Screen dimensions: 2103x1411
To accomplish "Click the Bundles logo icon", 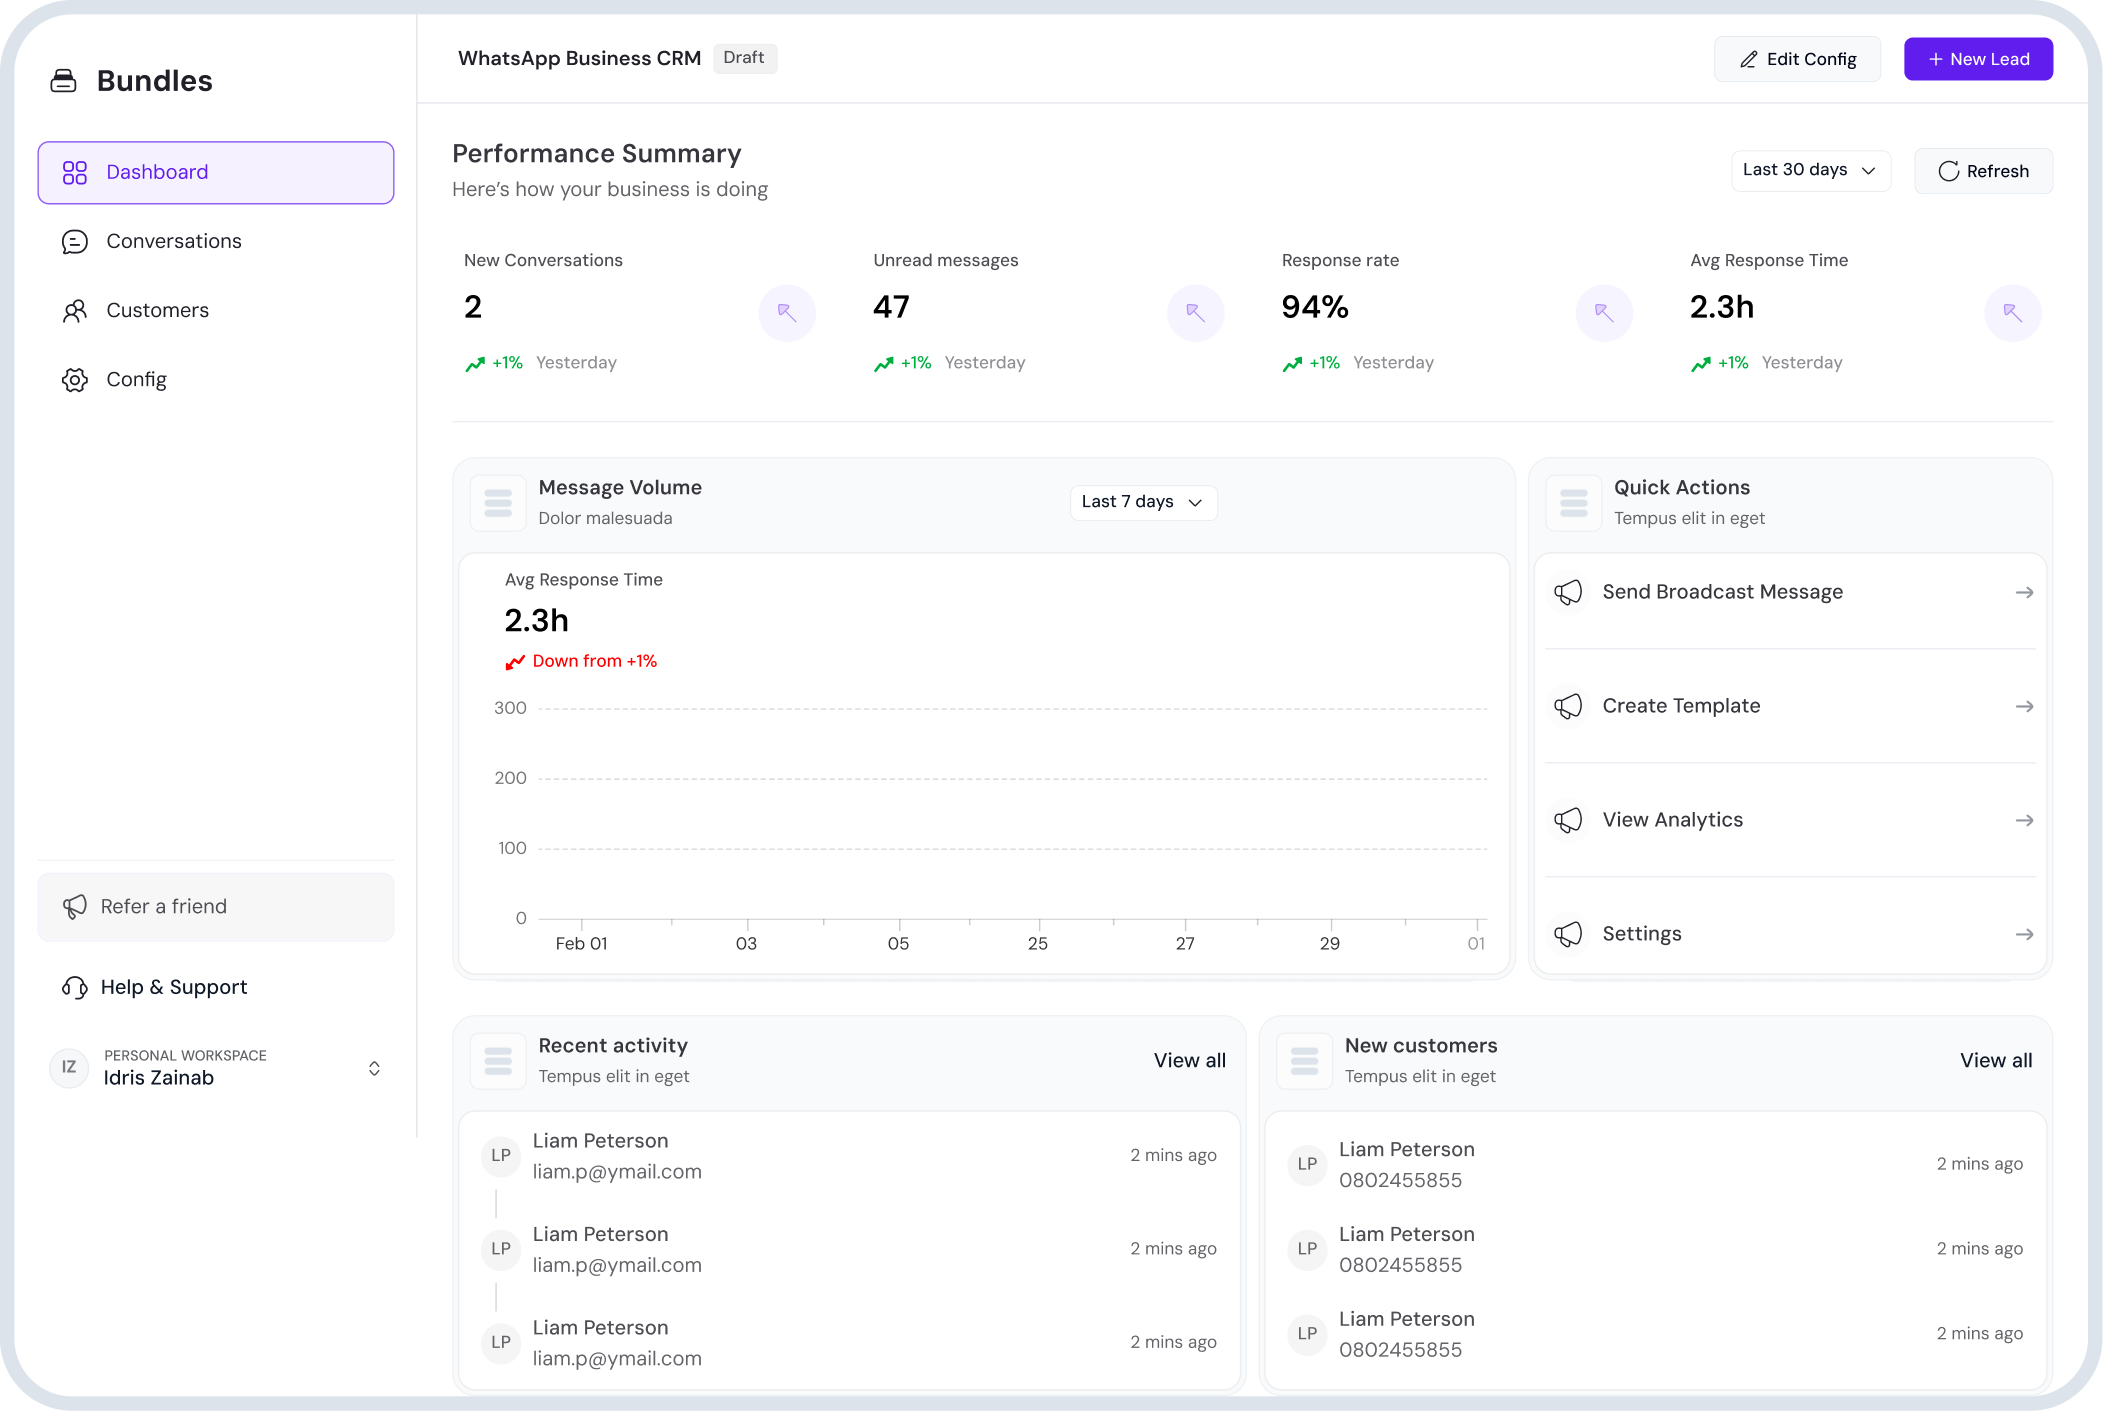I will click(63, 81).
